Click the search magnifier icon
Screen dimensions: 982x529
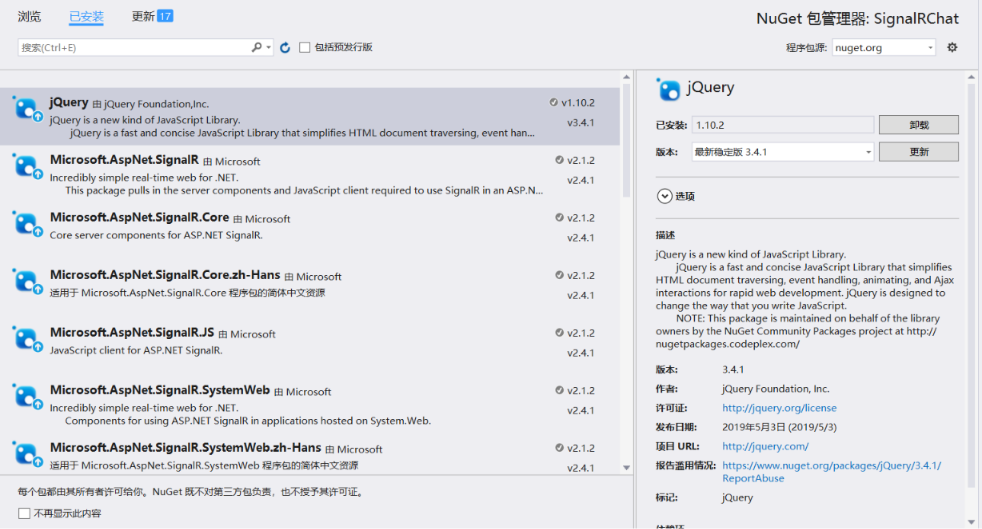pyautogui.click(x=257, y=47)
